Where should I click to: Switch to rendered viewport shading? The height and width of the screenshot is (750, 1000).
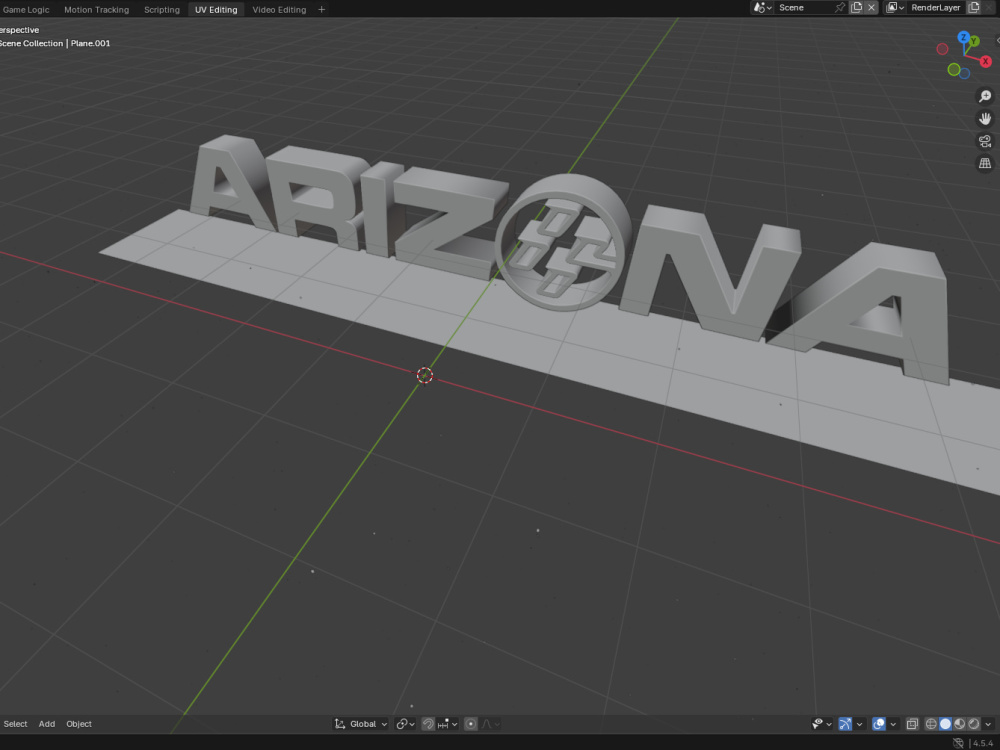973,724
